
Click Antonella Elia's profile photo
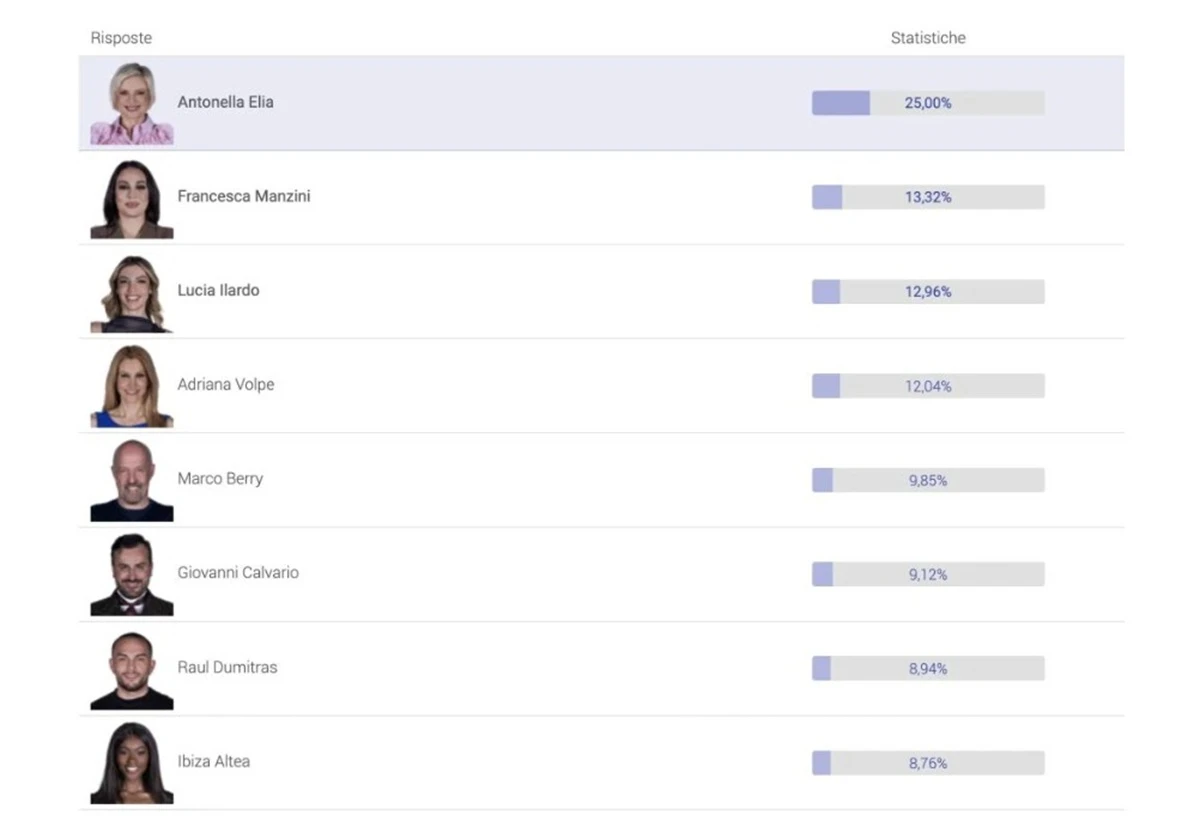tap(132, 104)
